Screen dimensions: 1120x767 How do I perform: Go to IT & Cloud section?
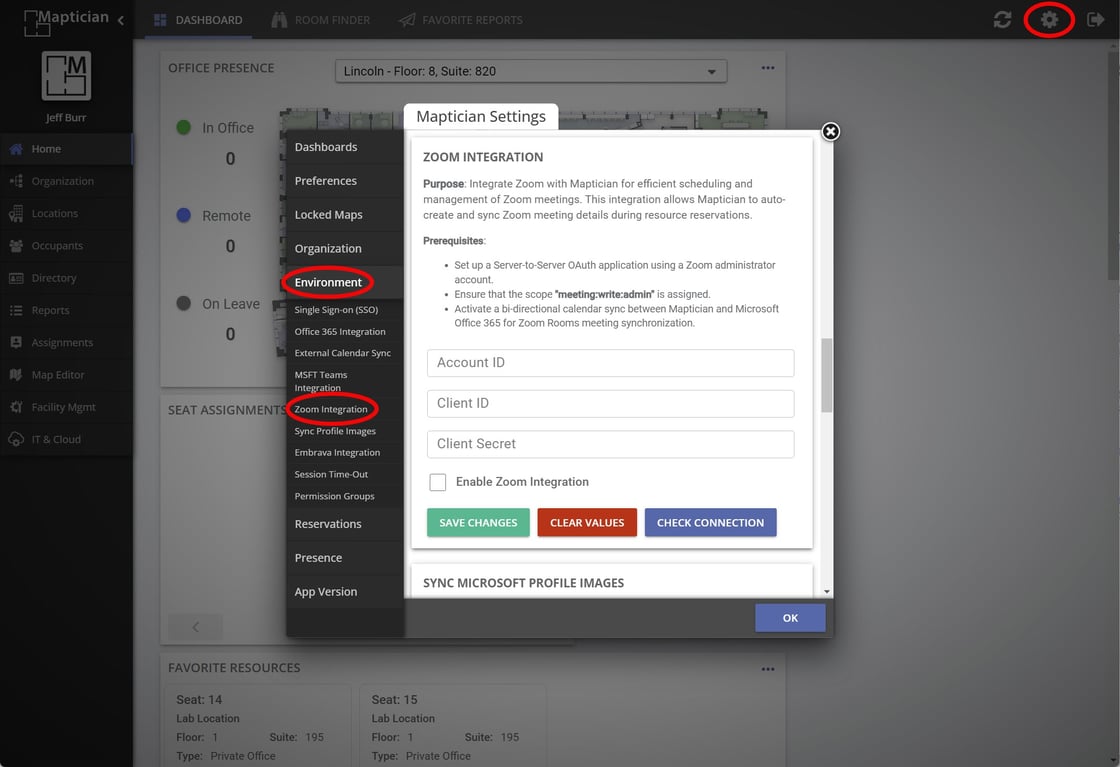pyautogui.click(x=55, y=439)
